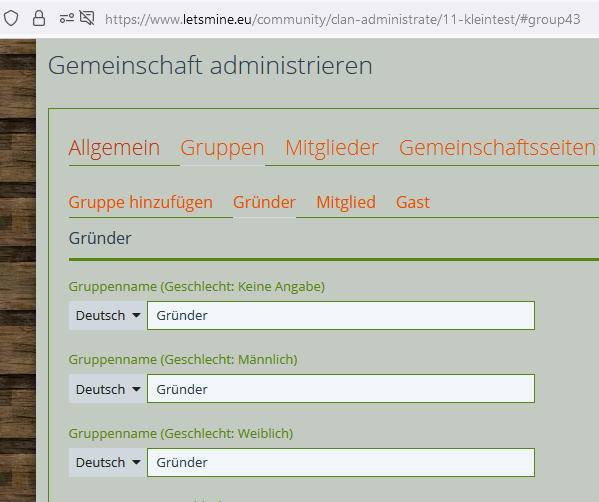Focus the Männlich group name input field

[341, 389]
